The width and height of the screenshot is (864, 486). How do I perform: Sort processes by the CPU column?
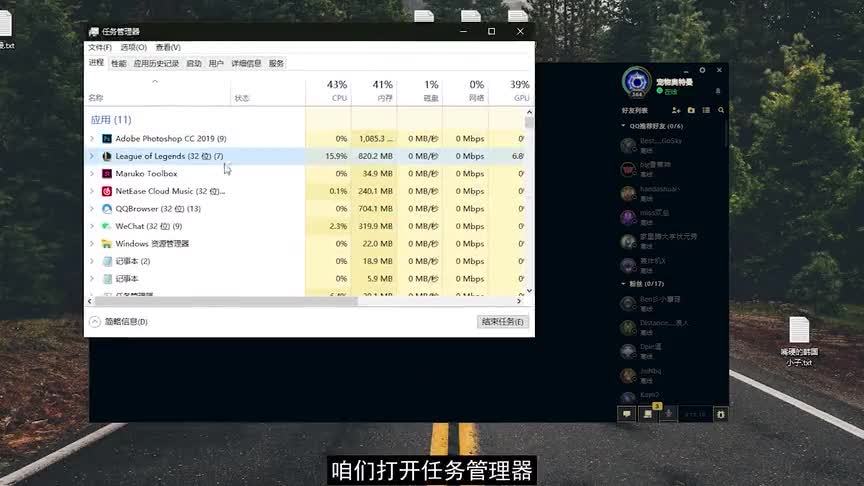[x=328, y=90]
